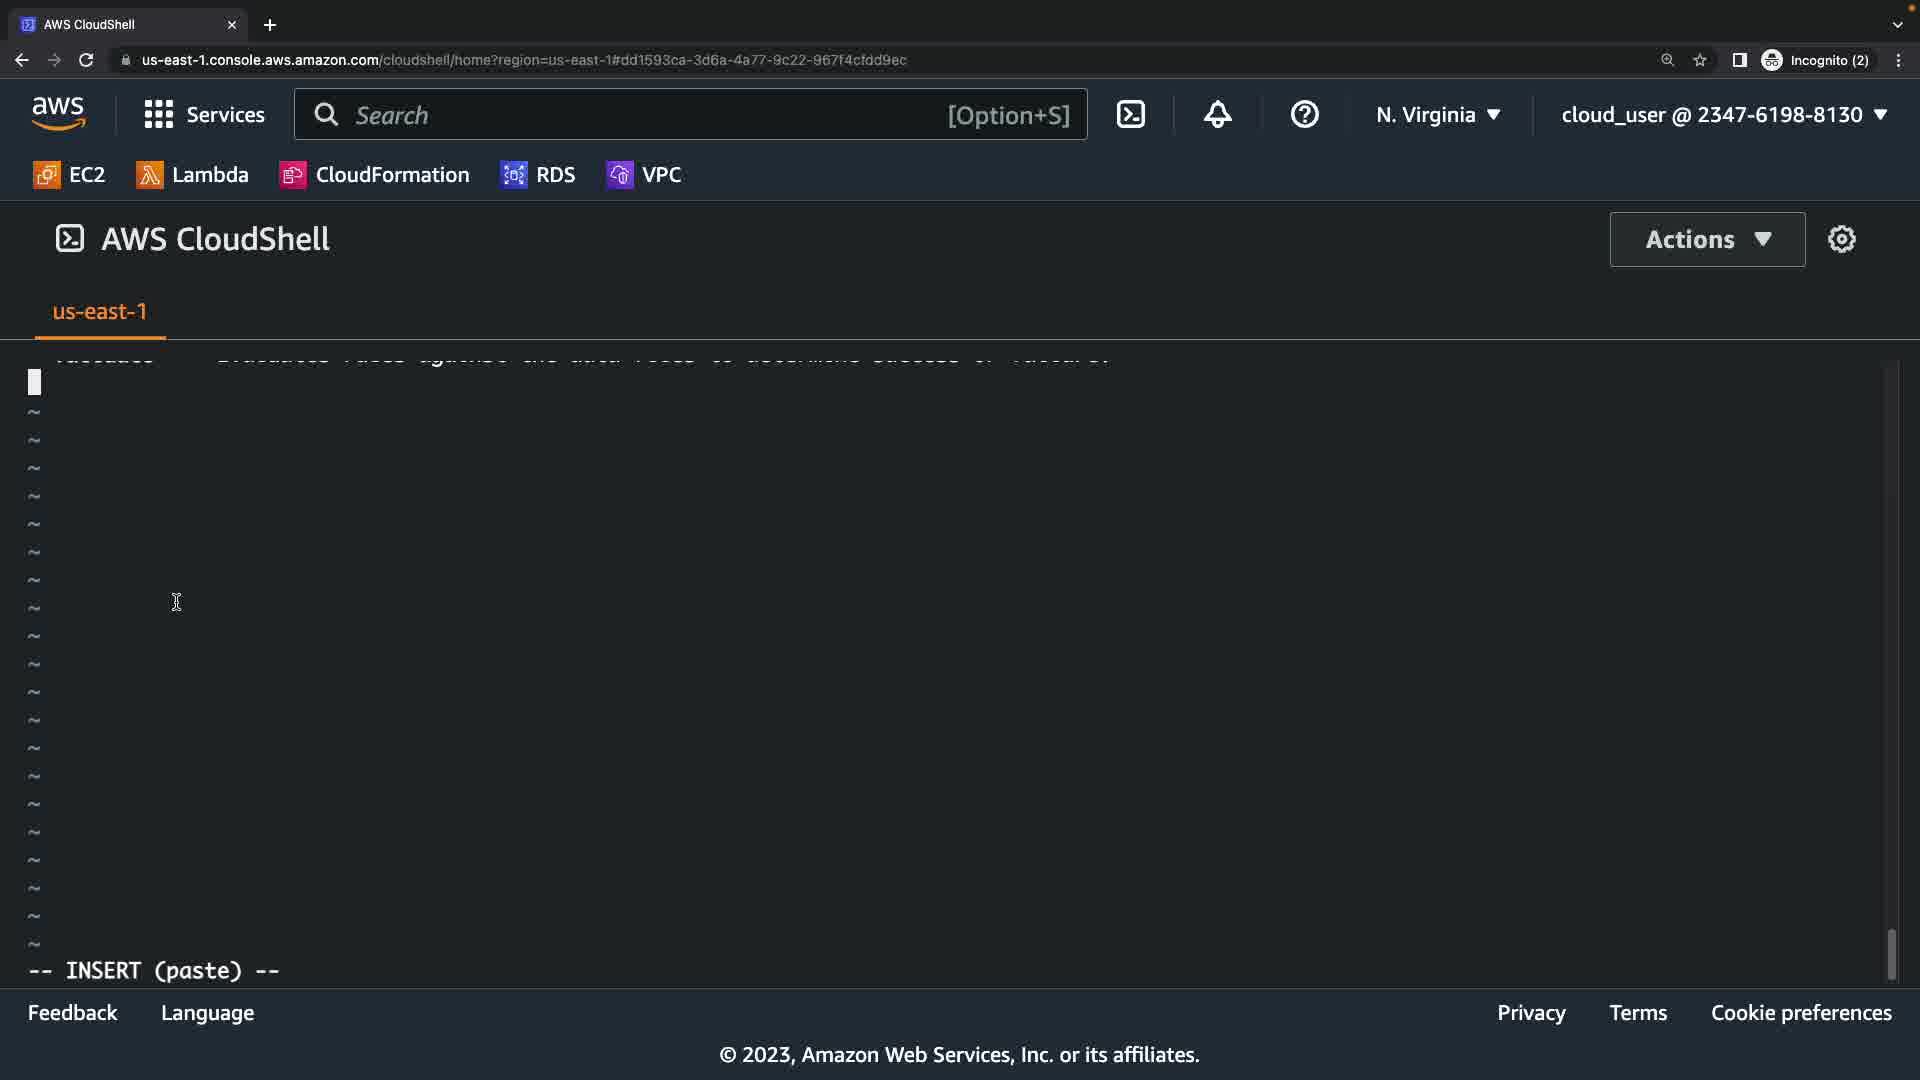Screen dimensions: 1920x1080
Task: Expand the cloud_user account dropdown
Action: tap(1724, 115)
